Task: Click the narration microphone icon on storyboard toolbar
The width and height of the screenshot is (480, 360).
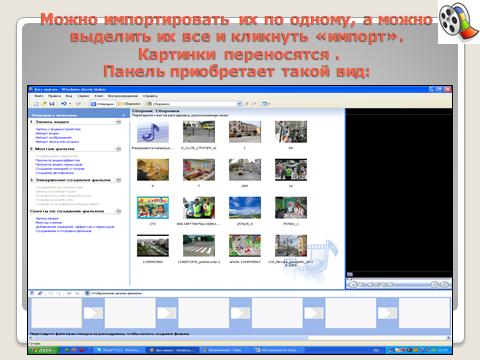Action: click(x=40, y=293)
